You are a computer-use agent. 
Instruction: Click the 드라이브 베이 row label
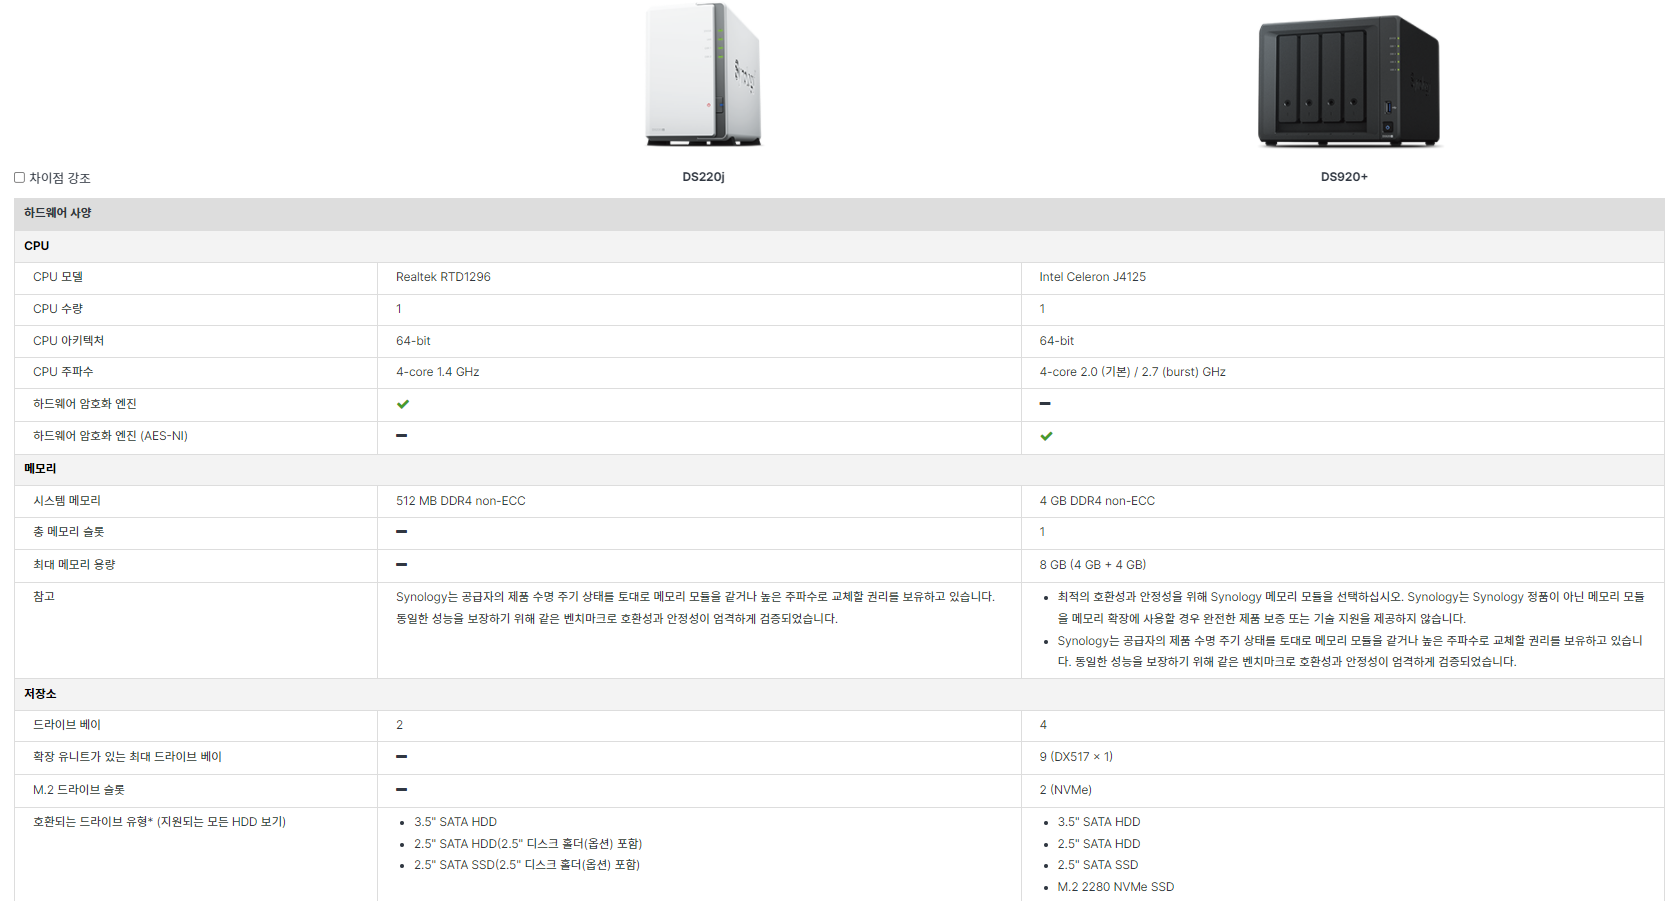coord(67,725)
